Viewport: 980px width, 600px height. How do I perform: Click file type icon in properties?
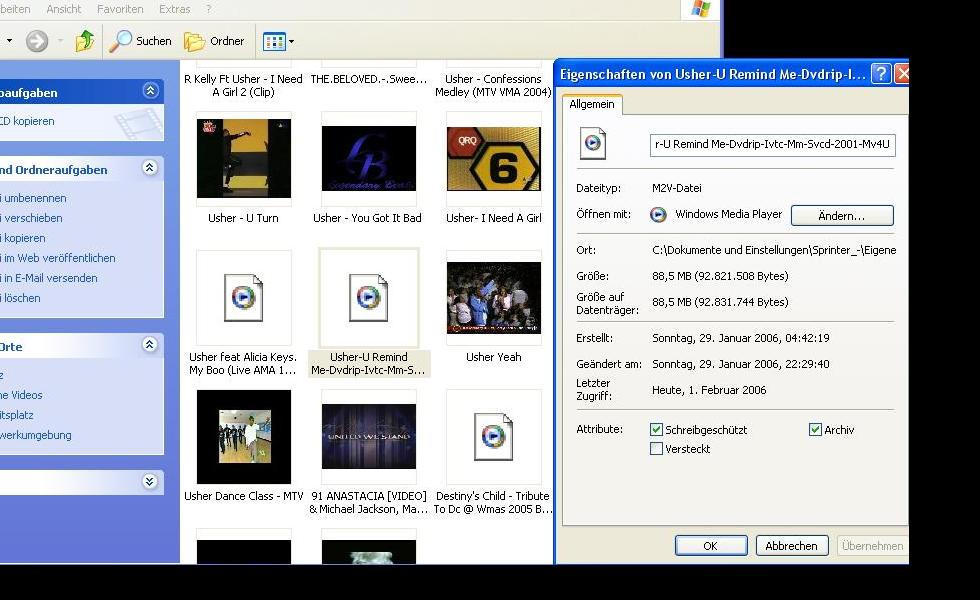[x=592, y=144]
